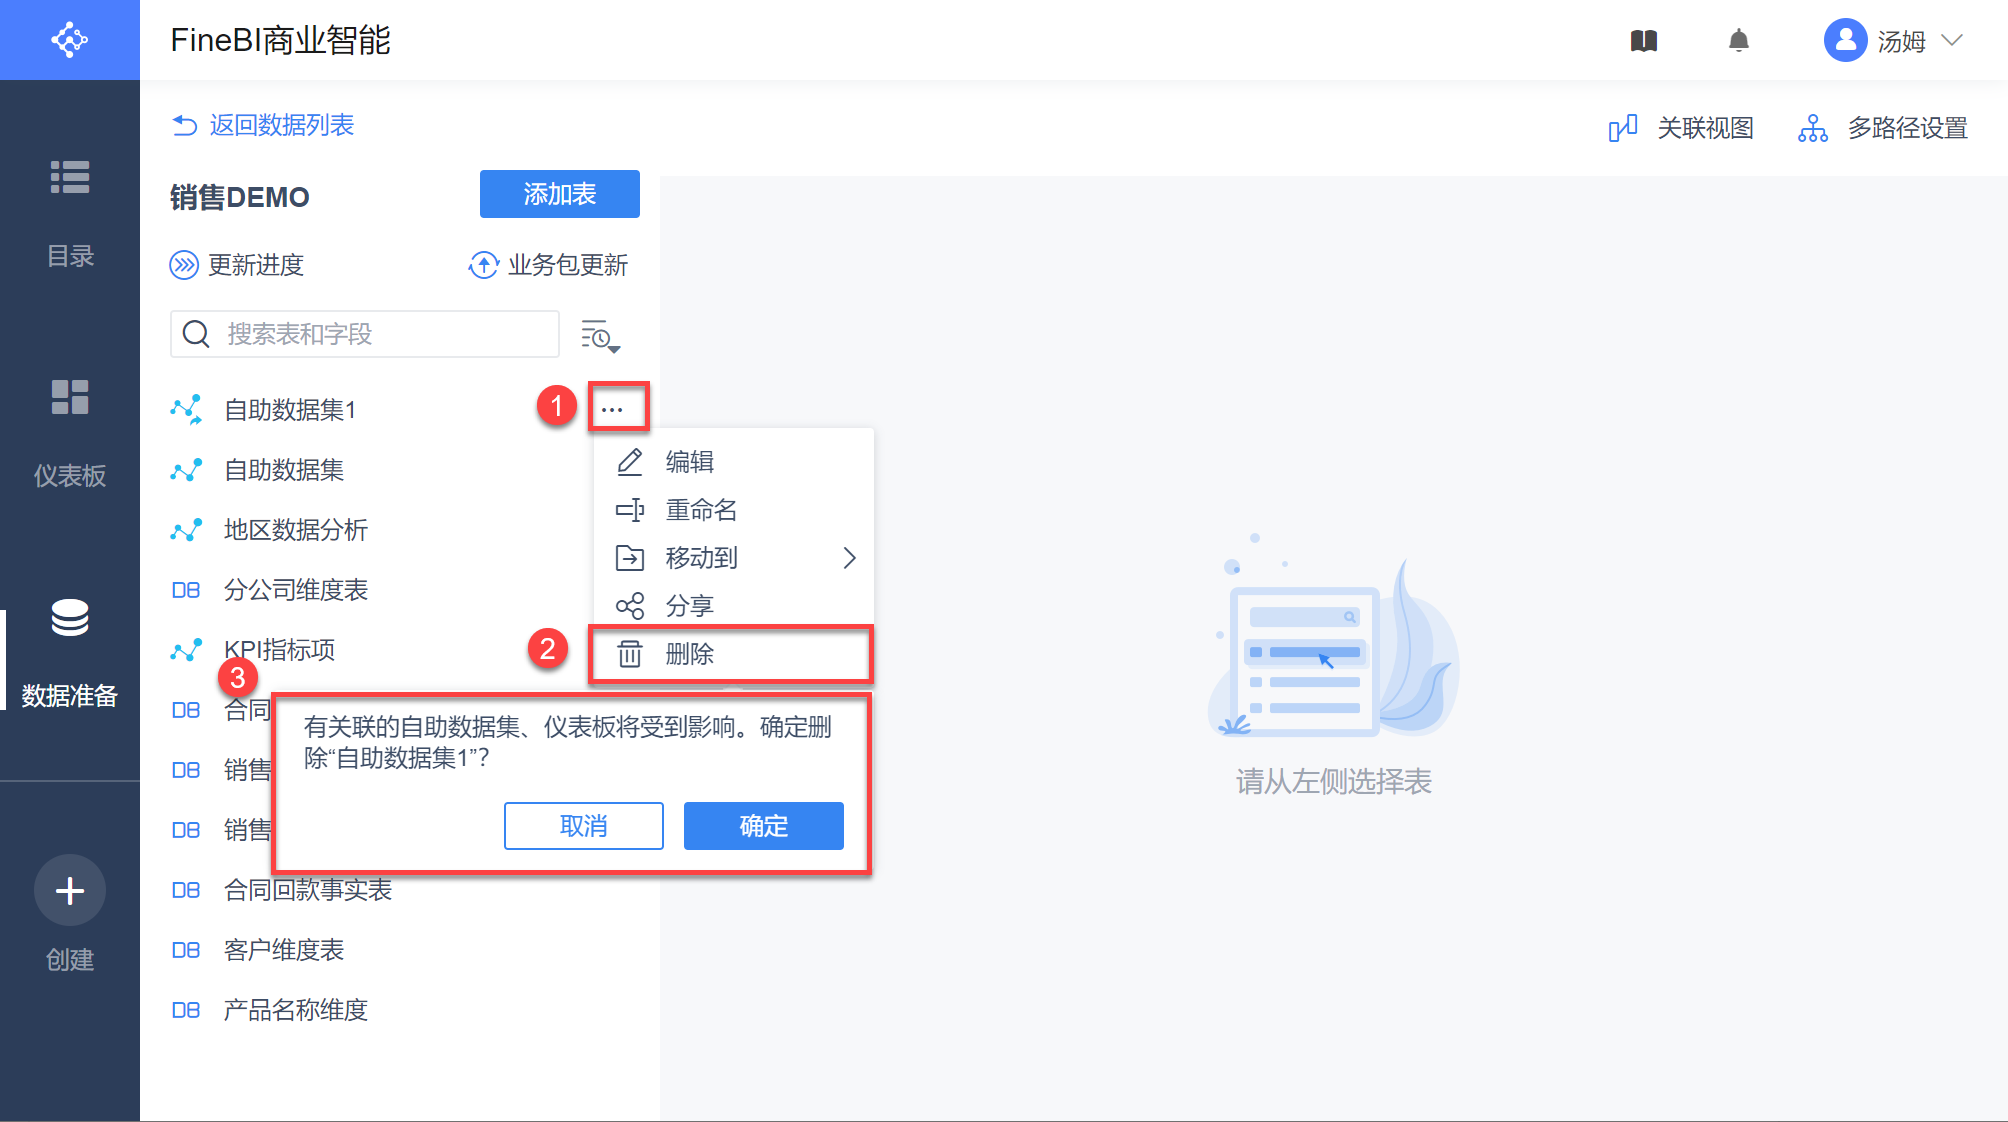Viewport: 2008px width, 1122px height.
Task: Click the 创建 plus icon
Action: [x=70, y=890]
